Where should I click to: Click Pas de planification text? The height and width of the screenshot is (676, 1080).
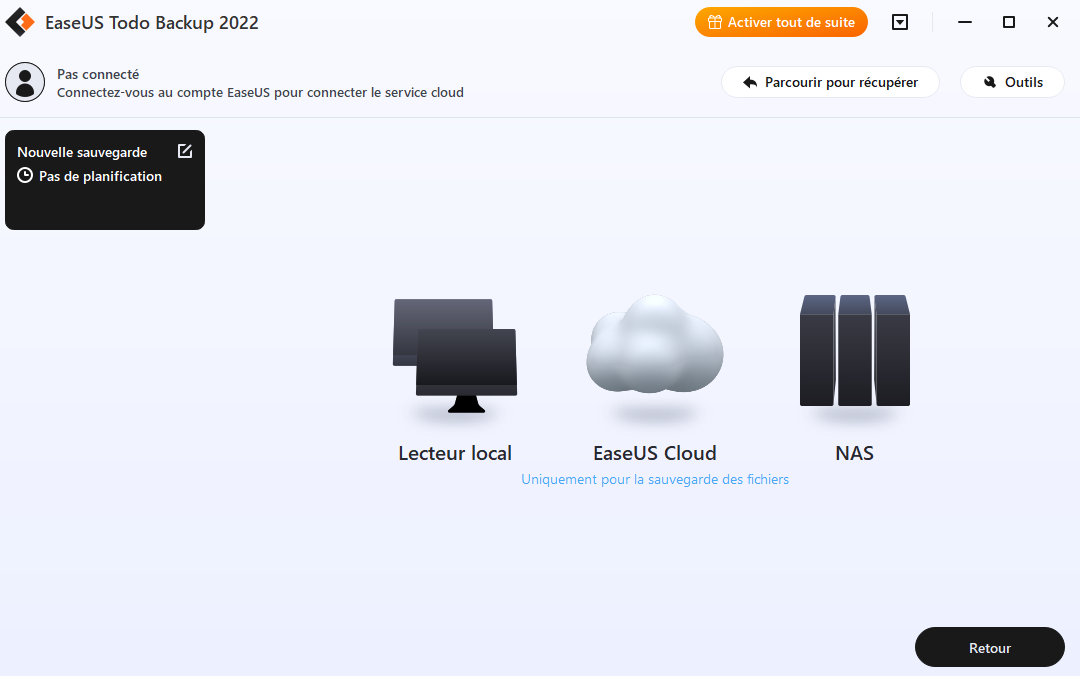[101, 176]
